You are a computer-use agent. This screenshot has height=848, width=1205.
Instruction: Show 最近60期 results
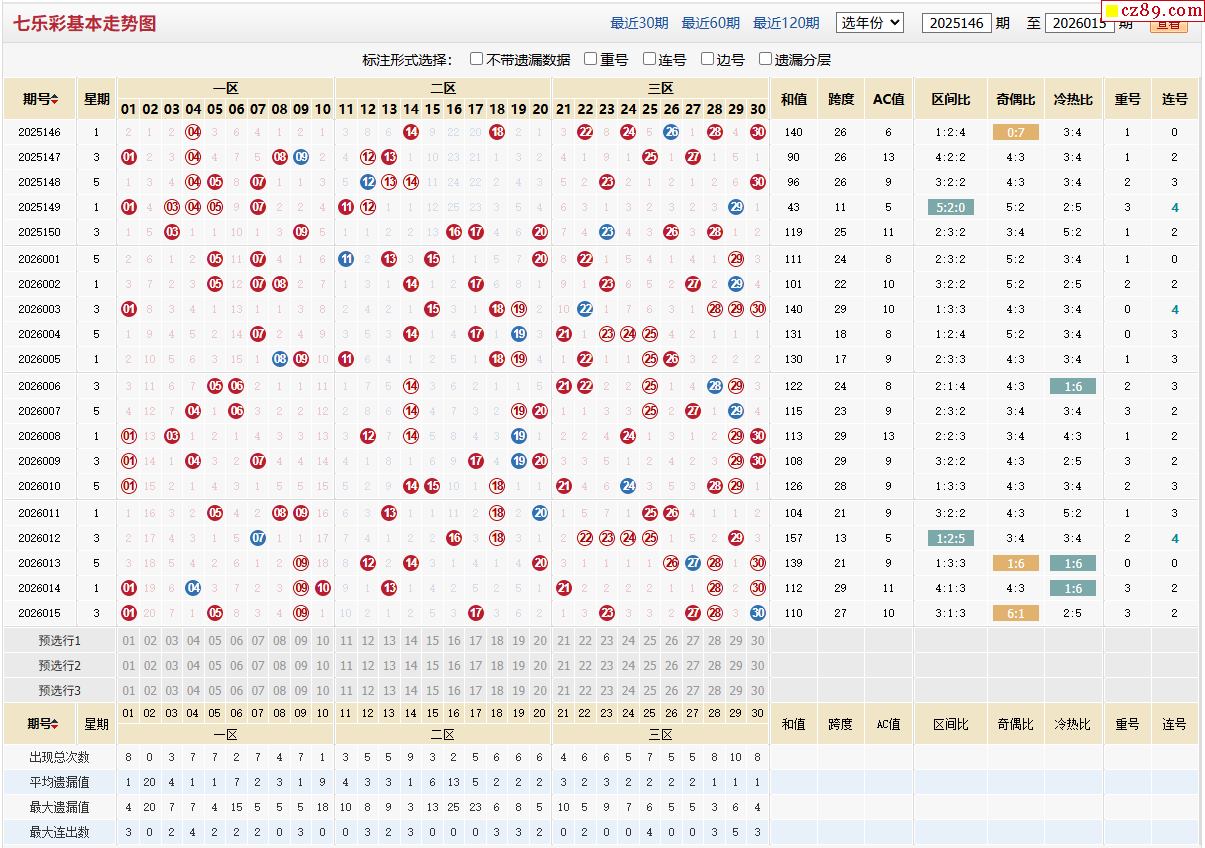tap(710, 23)
